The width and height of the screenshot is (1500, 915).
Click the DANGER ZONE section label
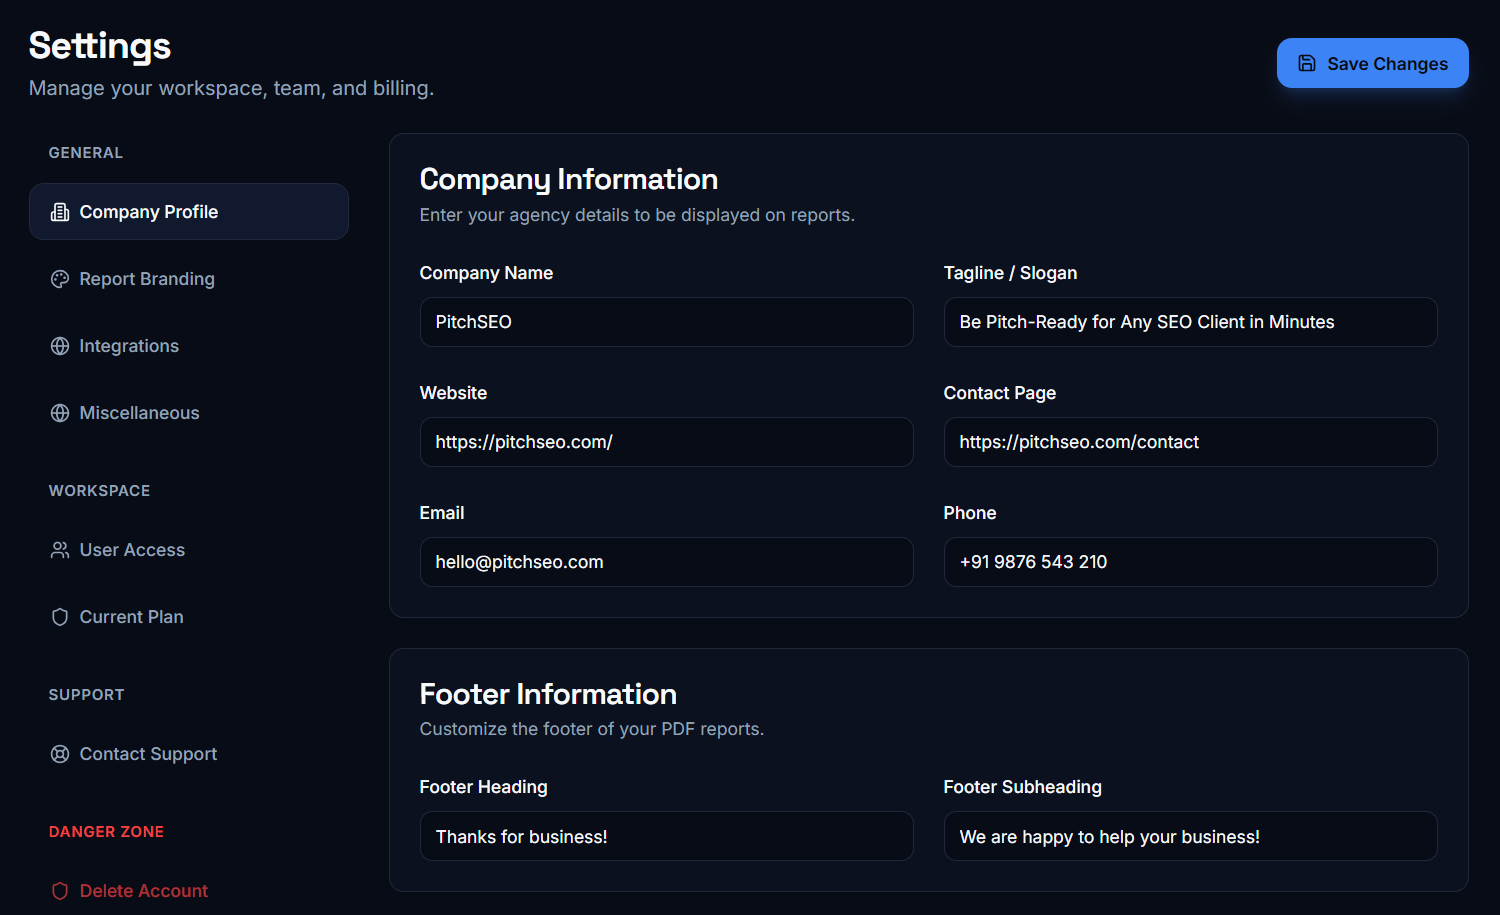(106, 832)
